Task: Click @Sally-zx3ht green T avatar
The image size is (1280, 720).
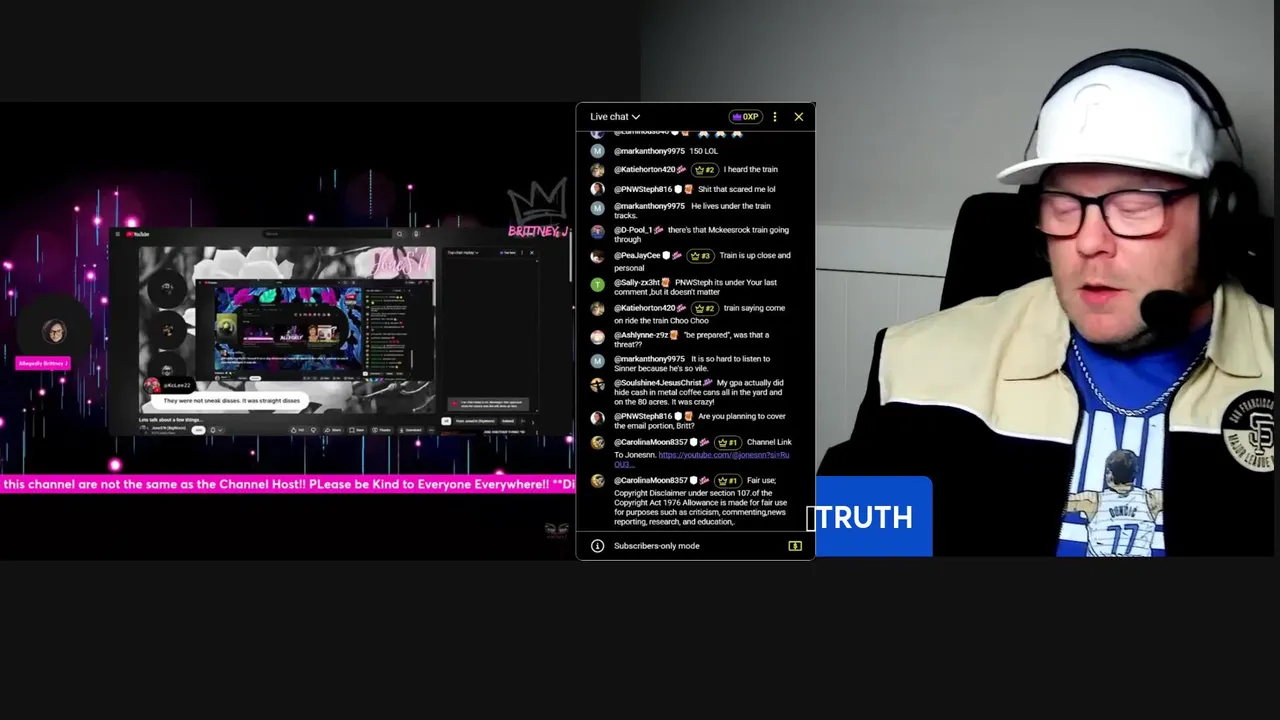Action: (x=597, y=284)
